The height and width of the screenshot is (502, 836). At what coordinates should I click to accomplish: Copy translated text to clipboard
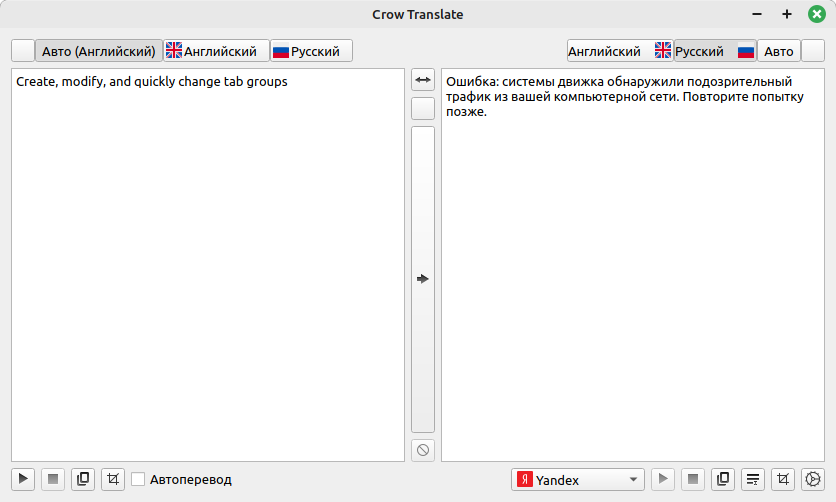723,480
